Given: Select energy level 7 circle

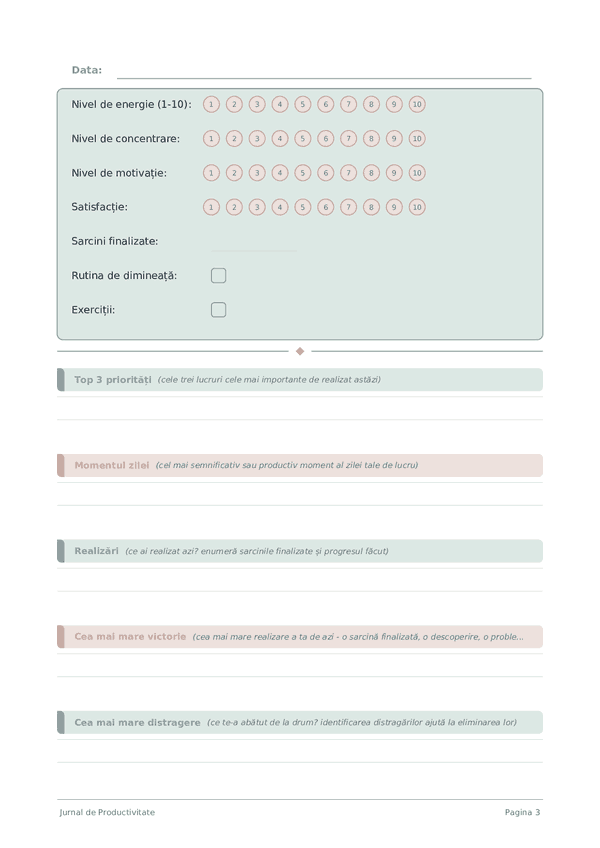Looking at the screenshot, I should pos(348,104).
